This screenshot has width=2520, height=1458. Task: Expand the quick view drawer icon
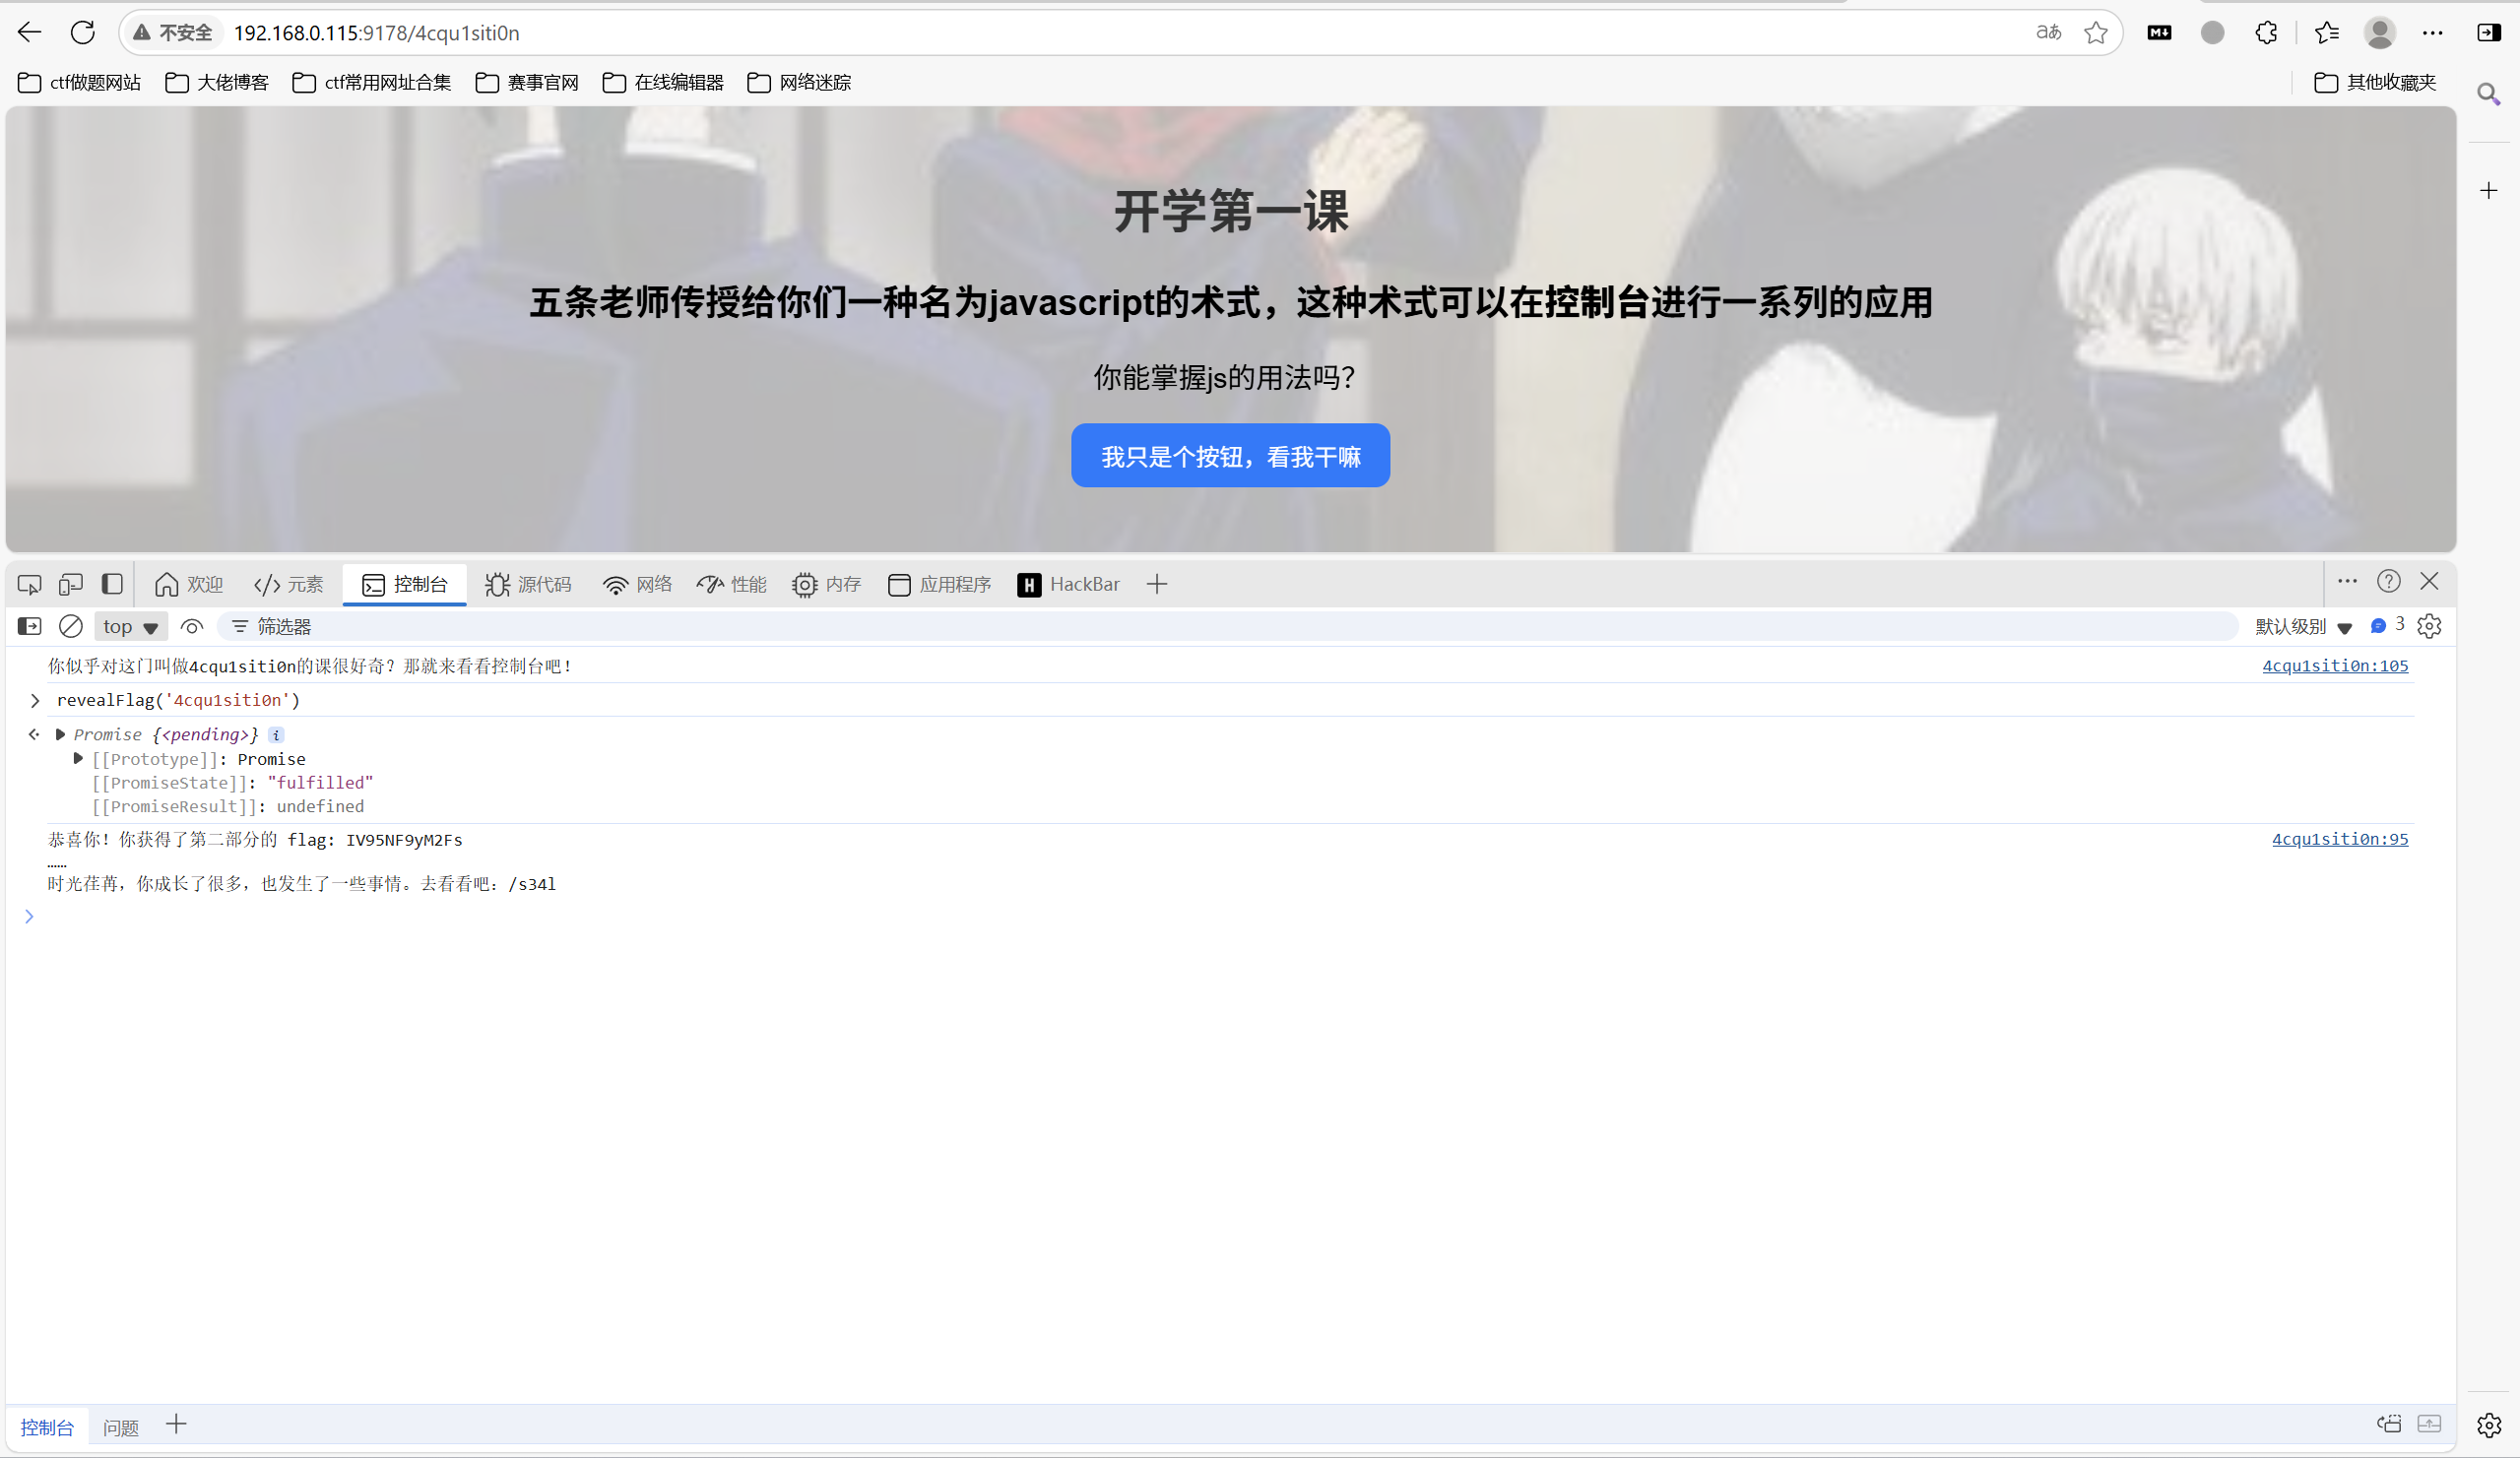(x=2429, y=1424)
